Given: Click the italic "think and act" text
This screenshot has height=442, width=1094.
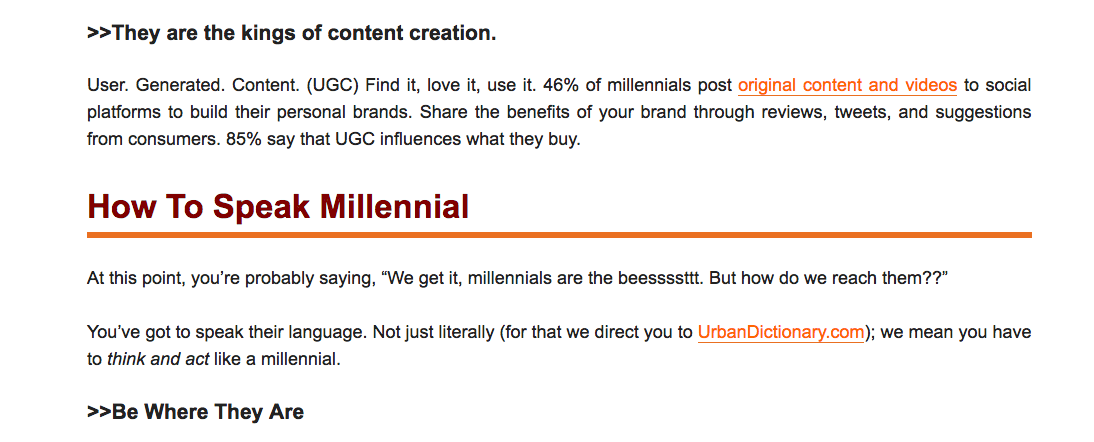Looking at the screenshot, I should point(158,359).
